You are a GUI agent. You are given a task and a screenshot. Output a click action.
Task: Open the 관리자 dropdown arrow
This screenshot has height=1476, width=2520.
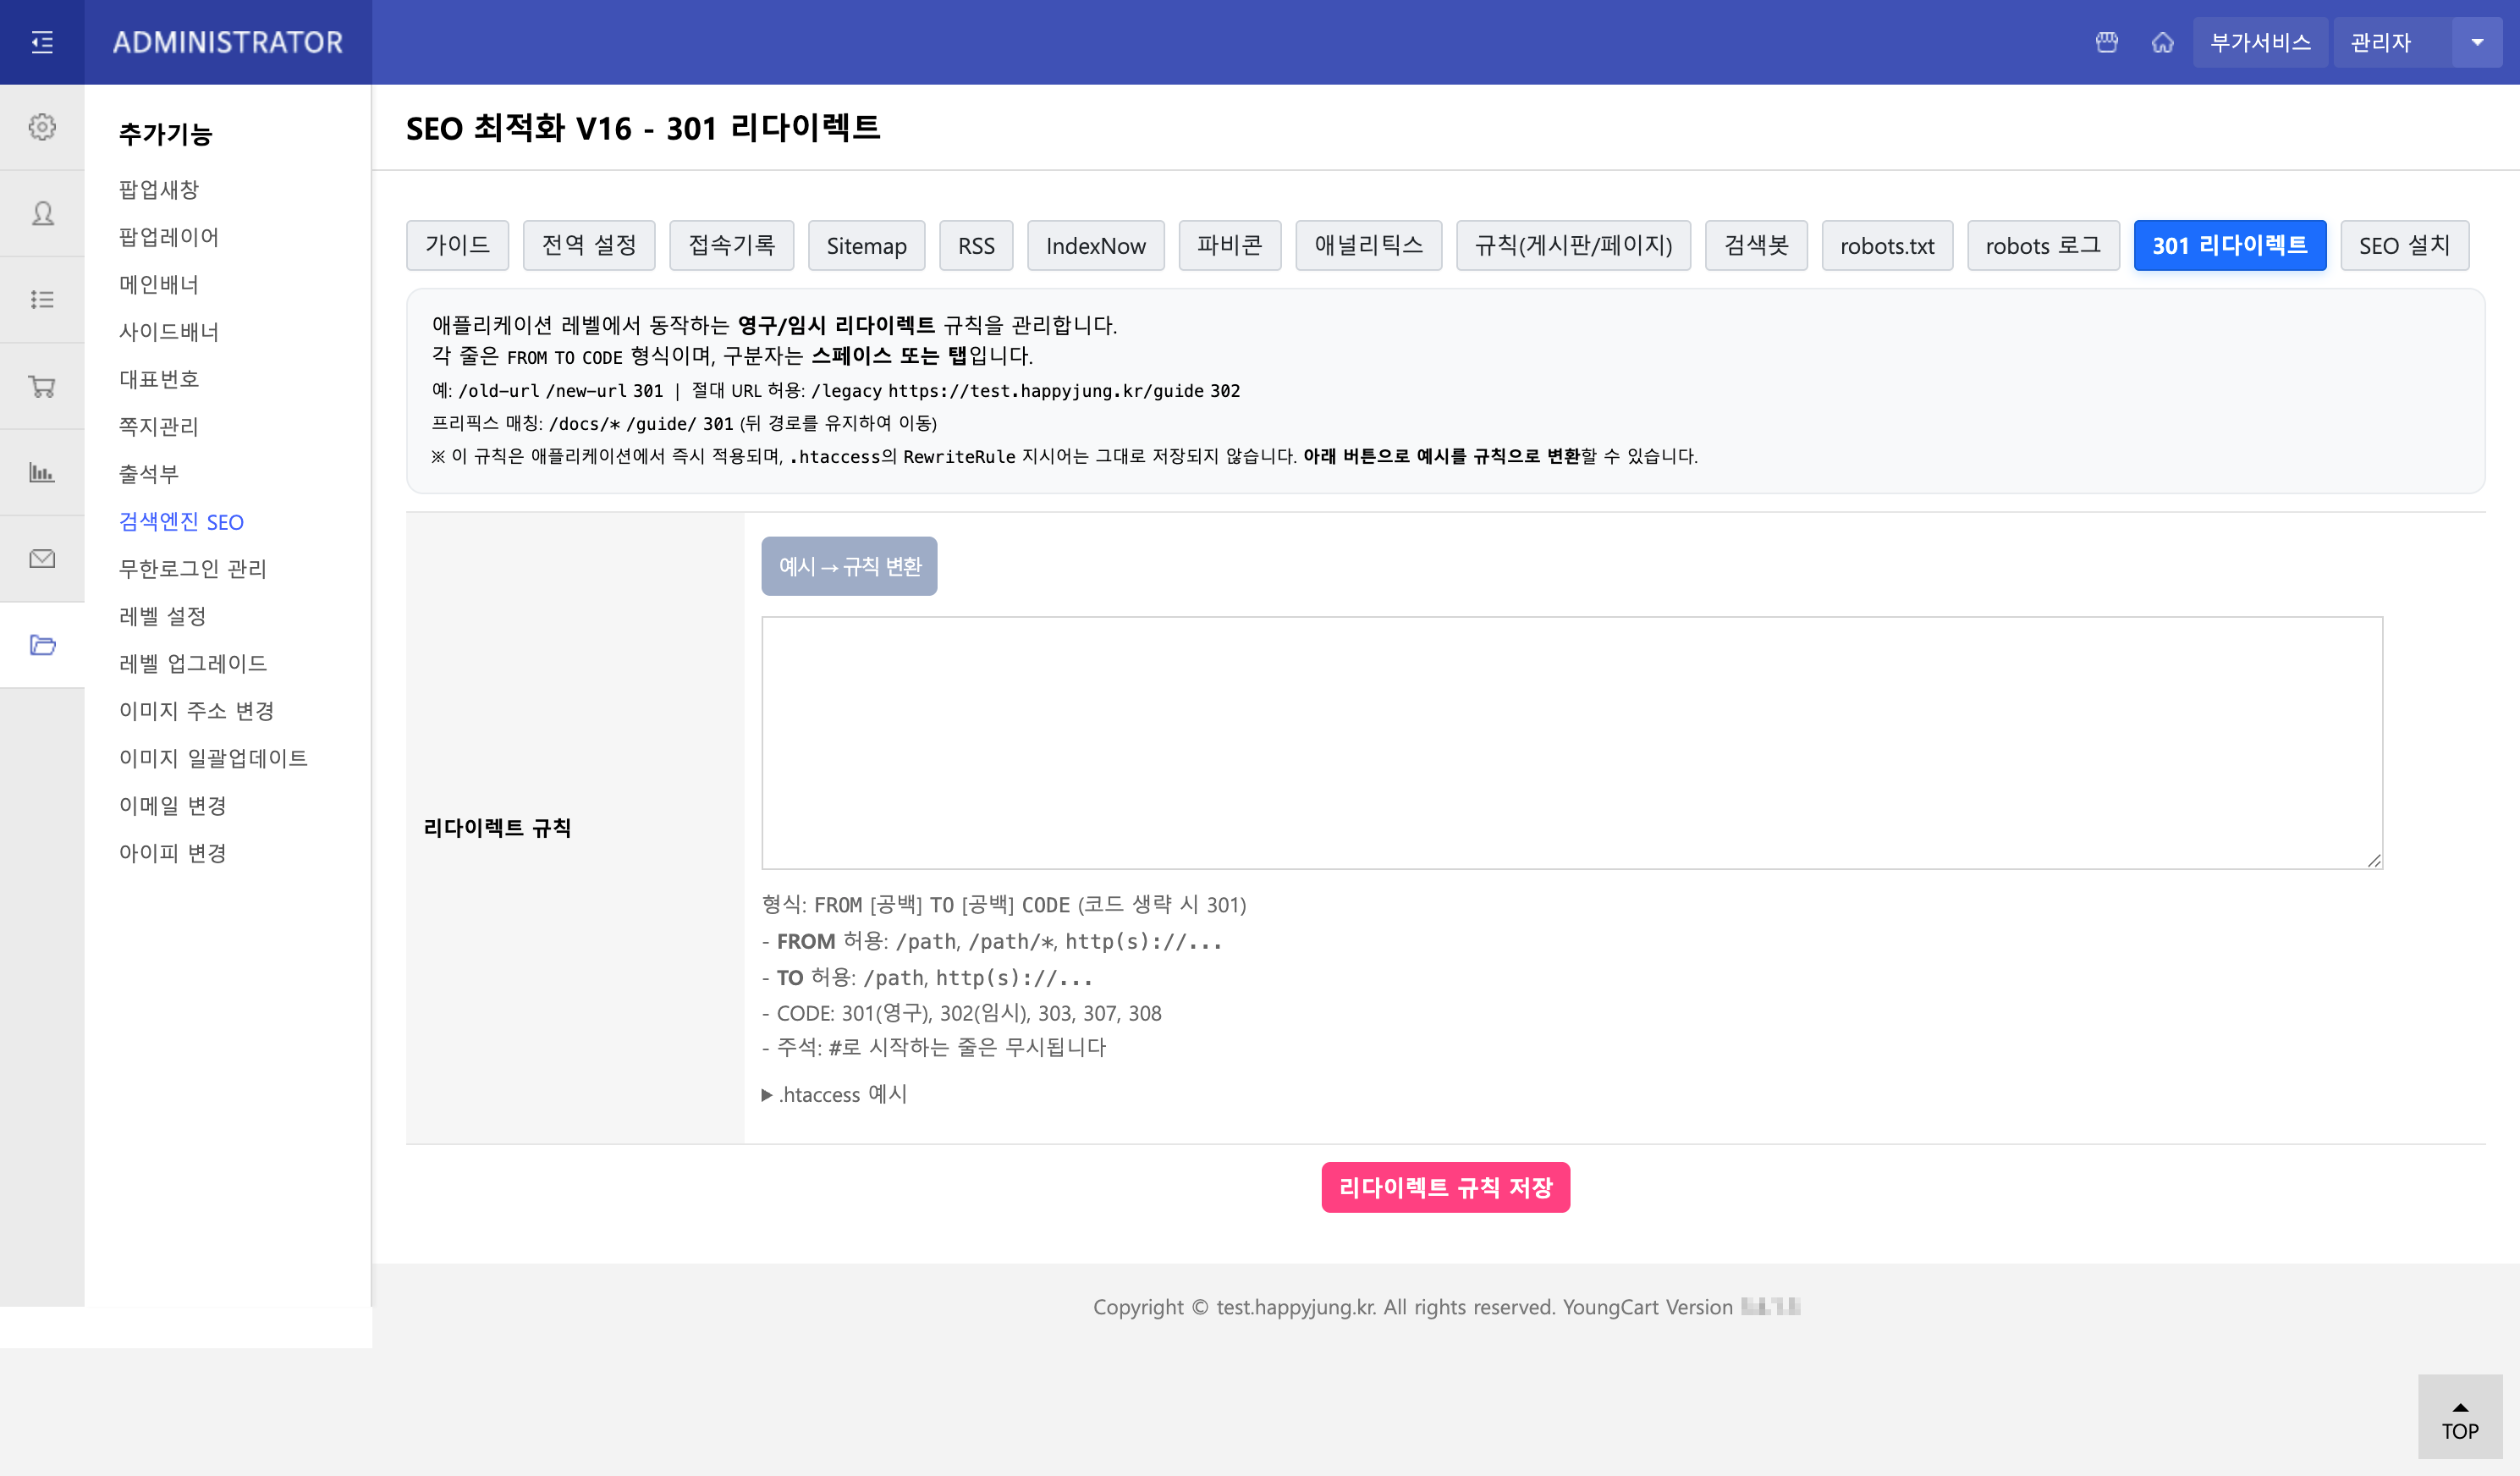coord(2477,42)
